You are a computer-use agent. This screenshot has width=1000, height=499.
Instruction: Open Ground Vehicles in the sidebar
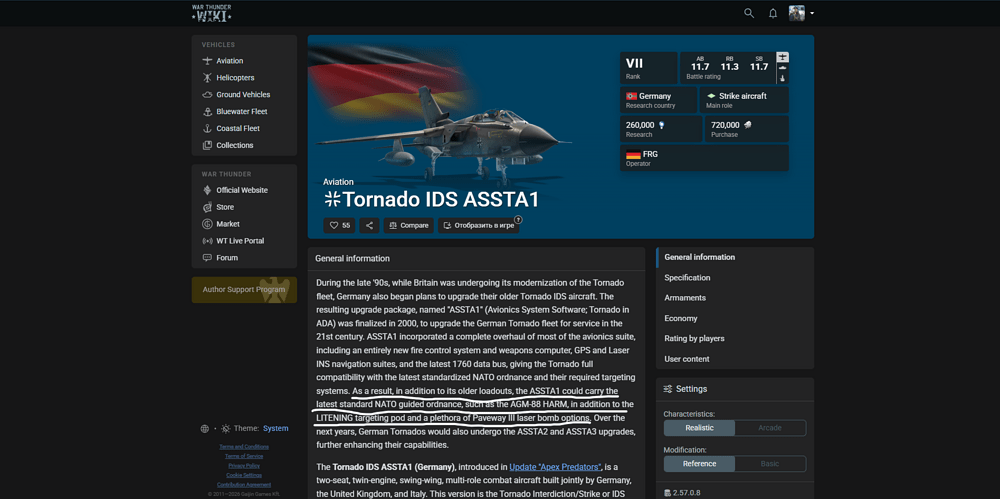tap(243, 94)
